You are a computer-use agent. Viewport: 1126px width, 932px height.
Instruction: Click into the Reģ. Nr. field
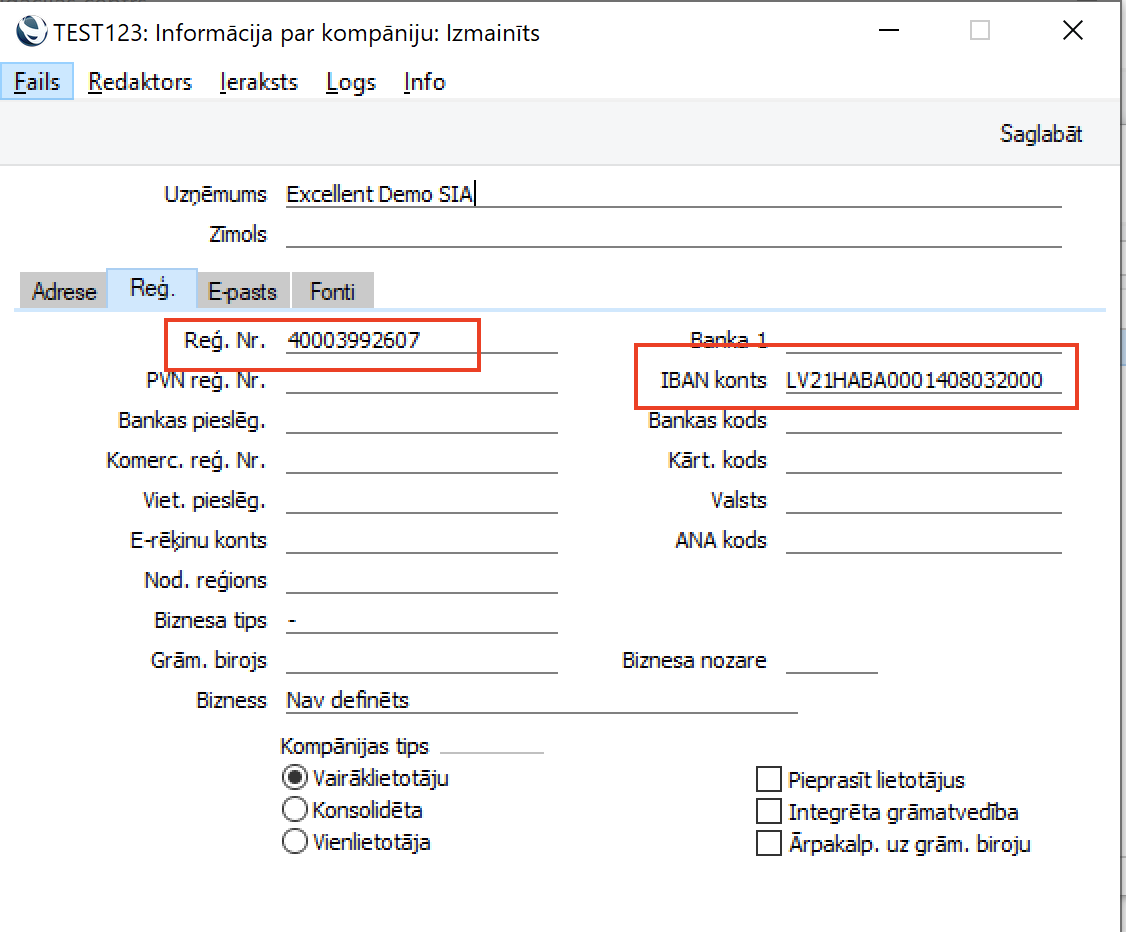[x=420, y=341]
